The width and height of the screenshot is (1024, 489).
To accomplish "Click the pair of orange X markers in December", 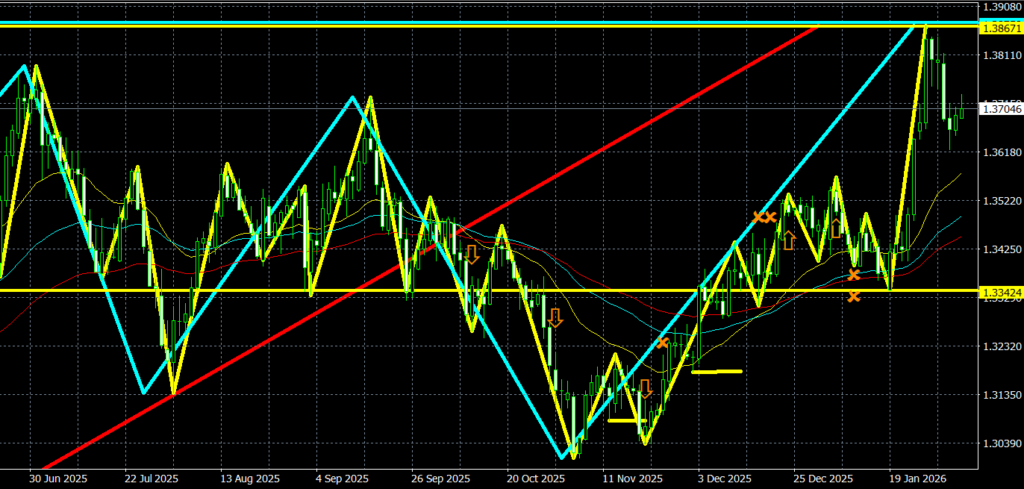I will [765, 217].
